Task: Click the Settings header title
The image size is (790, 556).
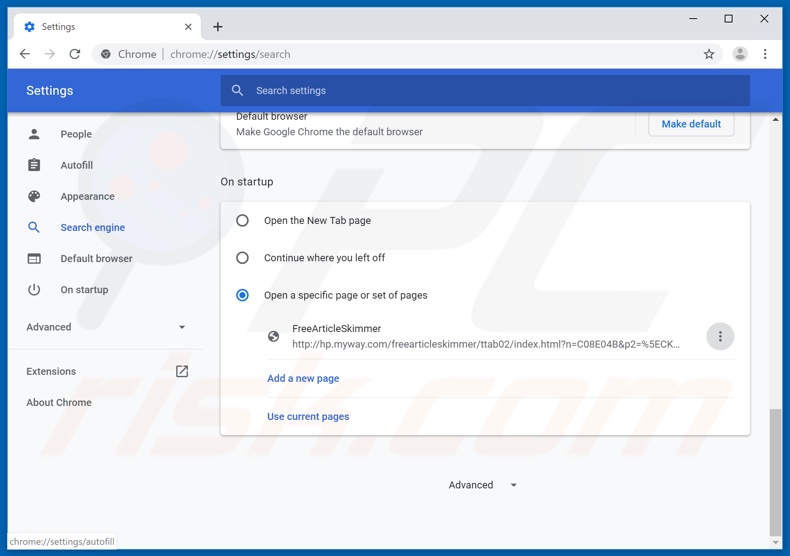Action: [49, 91]
